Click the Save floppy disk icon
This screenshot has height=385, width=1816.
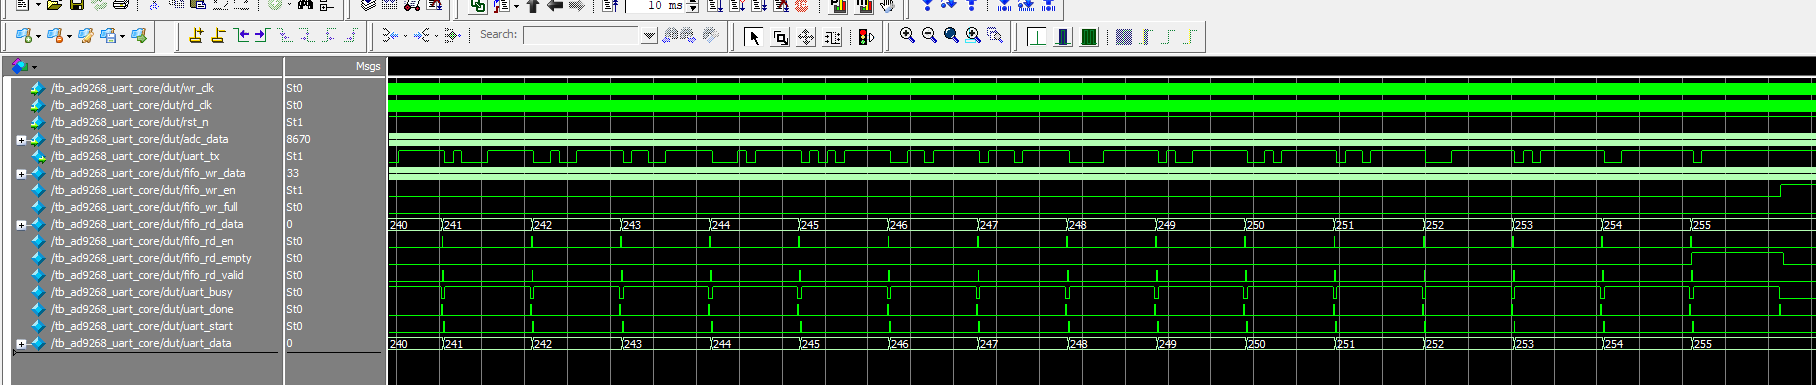77,5
